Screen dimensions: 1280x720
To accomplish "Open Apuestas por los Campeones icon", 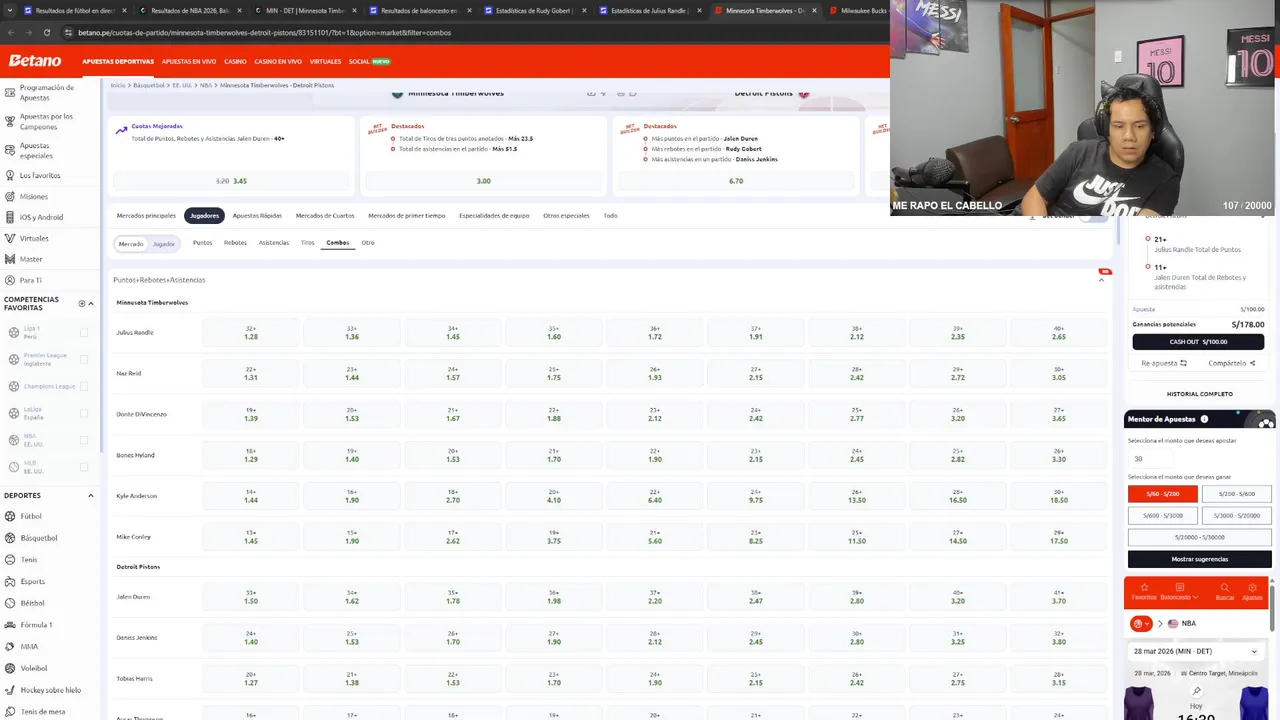I will [x=9, y=121].
